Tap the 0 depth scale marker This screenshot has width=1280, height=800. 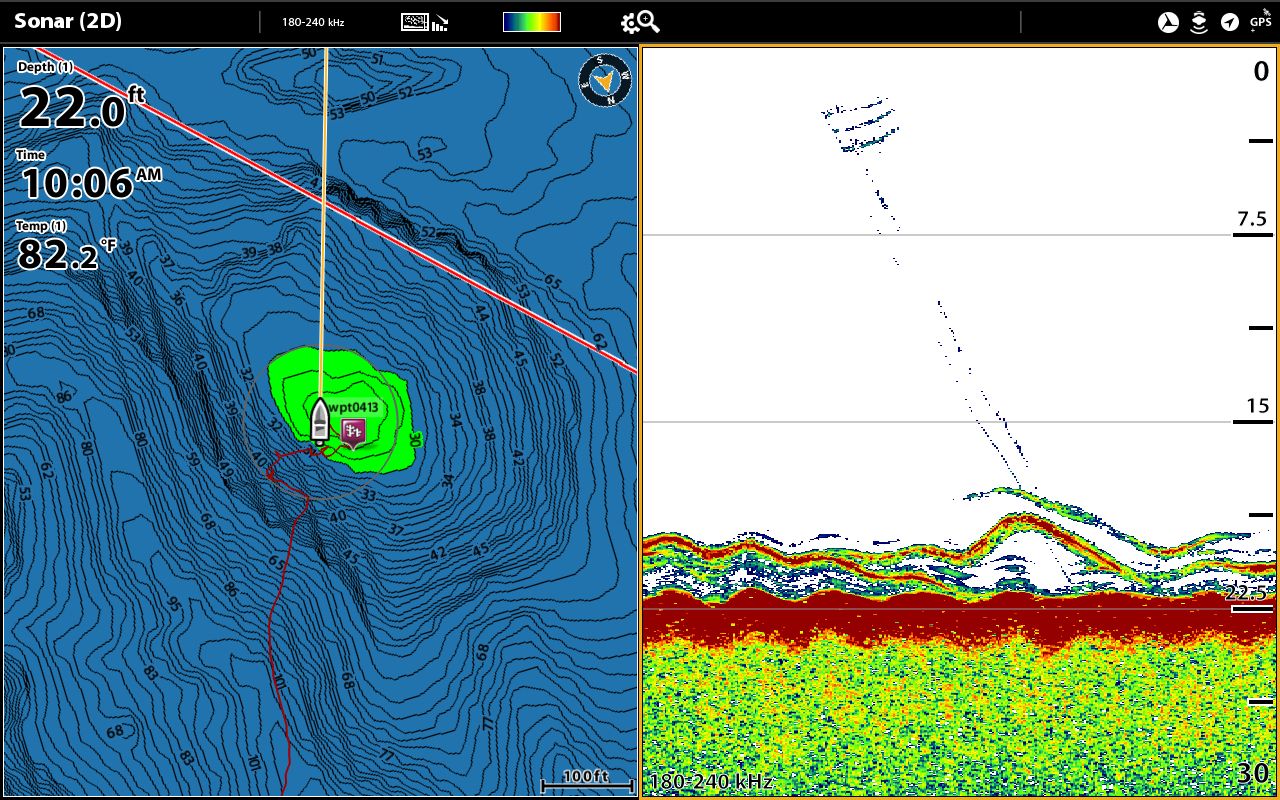1261,71
